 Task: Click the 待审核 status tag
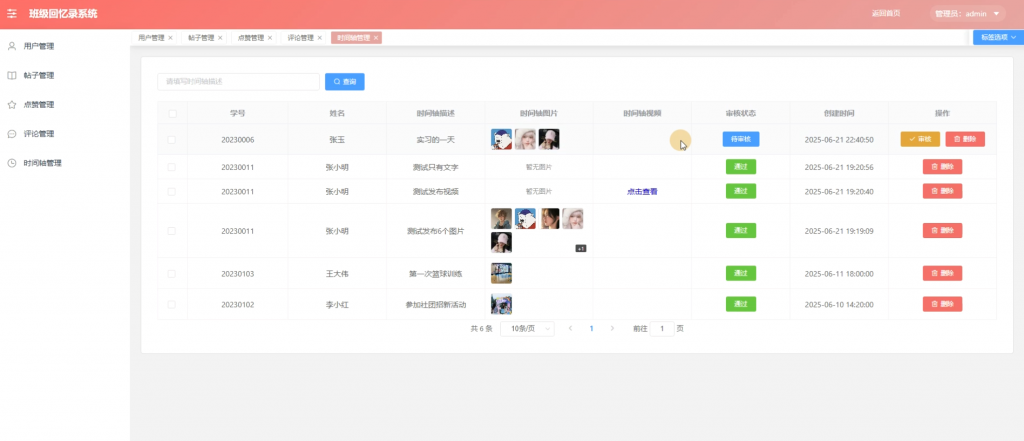(741, 139)
